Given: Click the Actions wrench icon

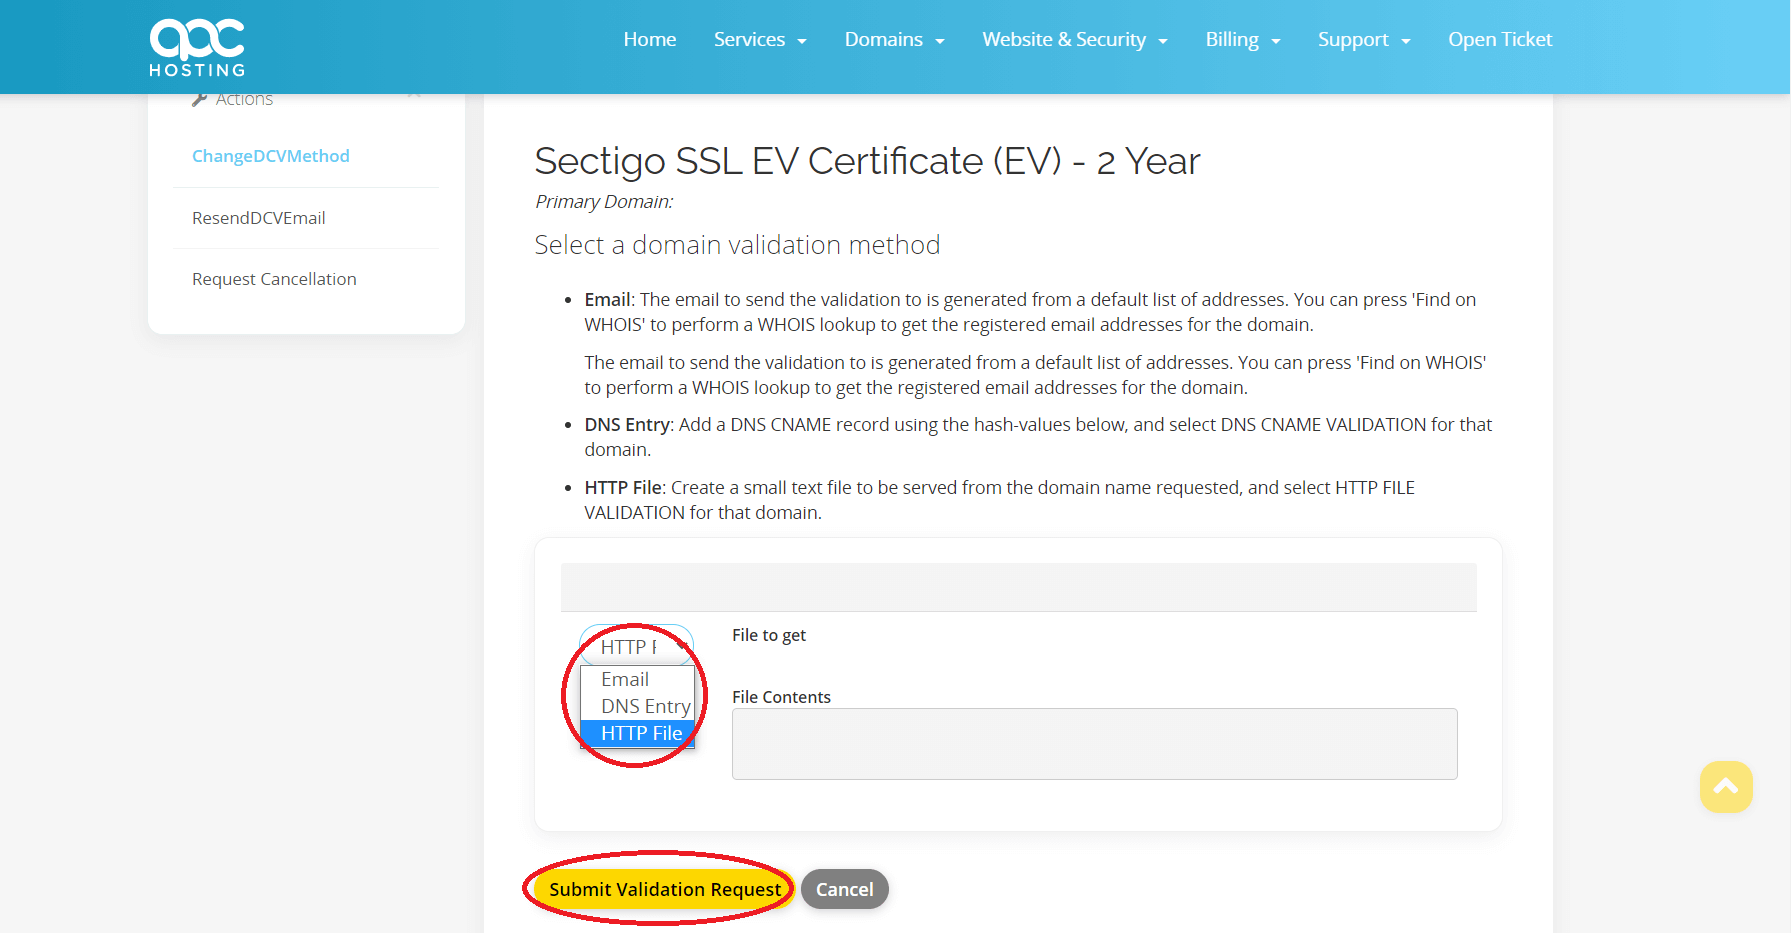Looking at the screenshot, I should tap(200, 99).
